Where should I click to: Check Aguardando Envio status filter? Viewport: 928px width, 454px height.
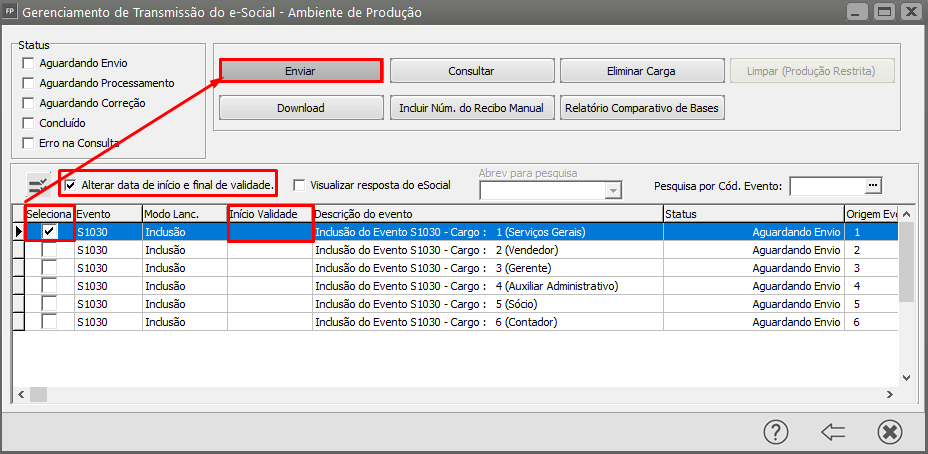pos(28,63)
